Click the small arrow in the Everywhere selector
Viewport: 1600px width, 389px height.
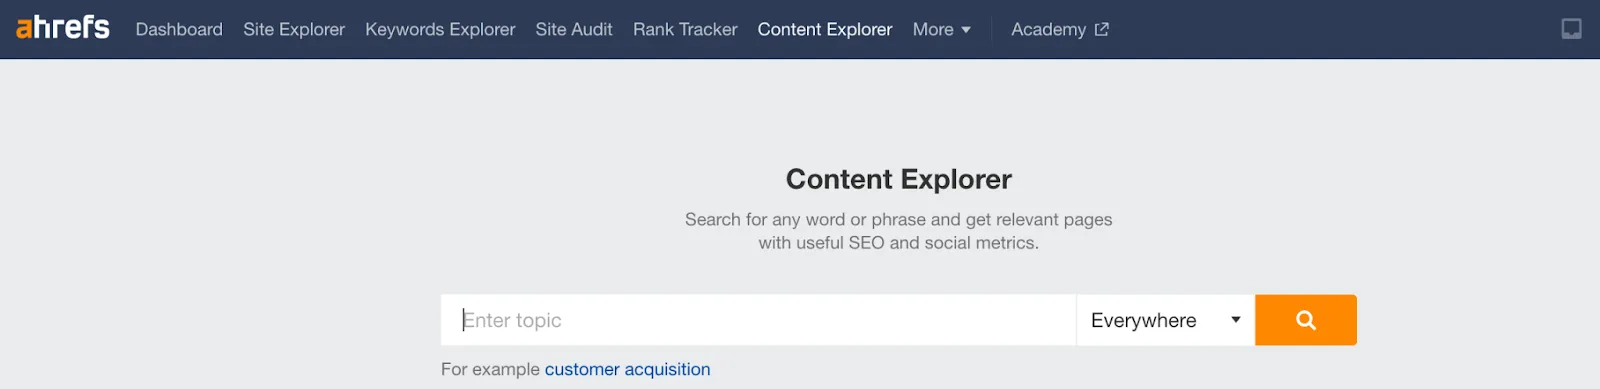click(x=1236, y=320)
